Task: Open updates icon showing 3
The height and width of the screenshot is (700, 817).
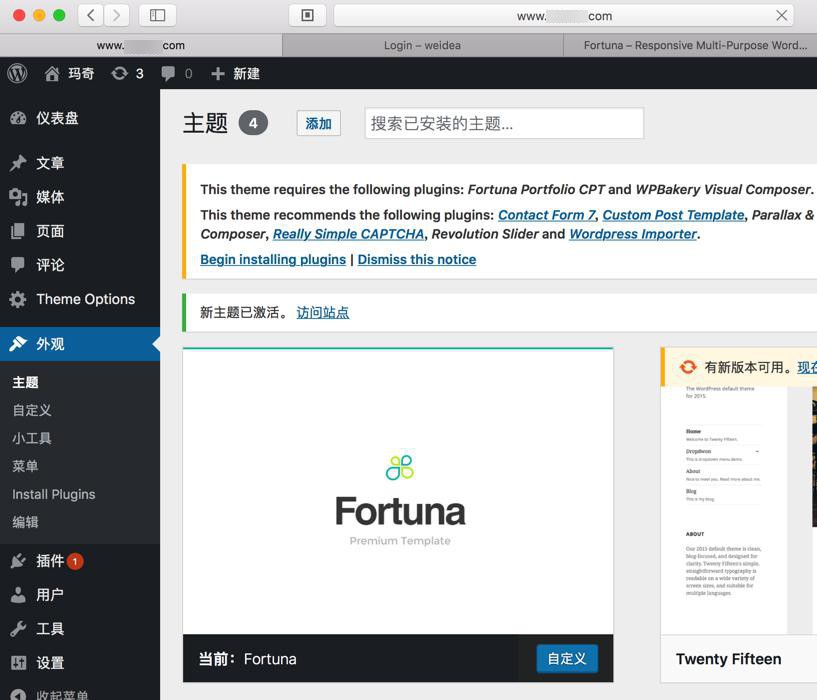Action: click(x=127, y=73)
